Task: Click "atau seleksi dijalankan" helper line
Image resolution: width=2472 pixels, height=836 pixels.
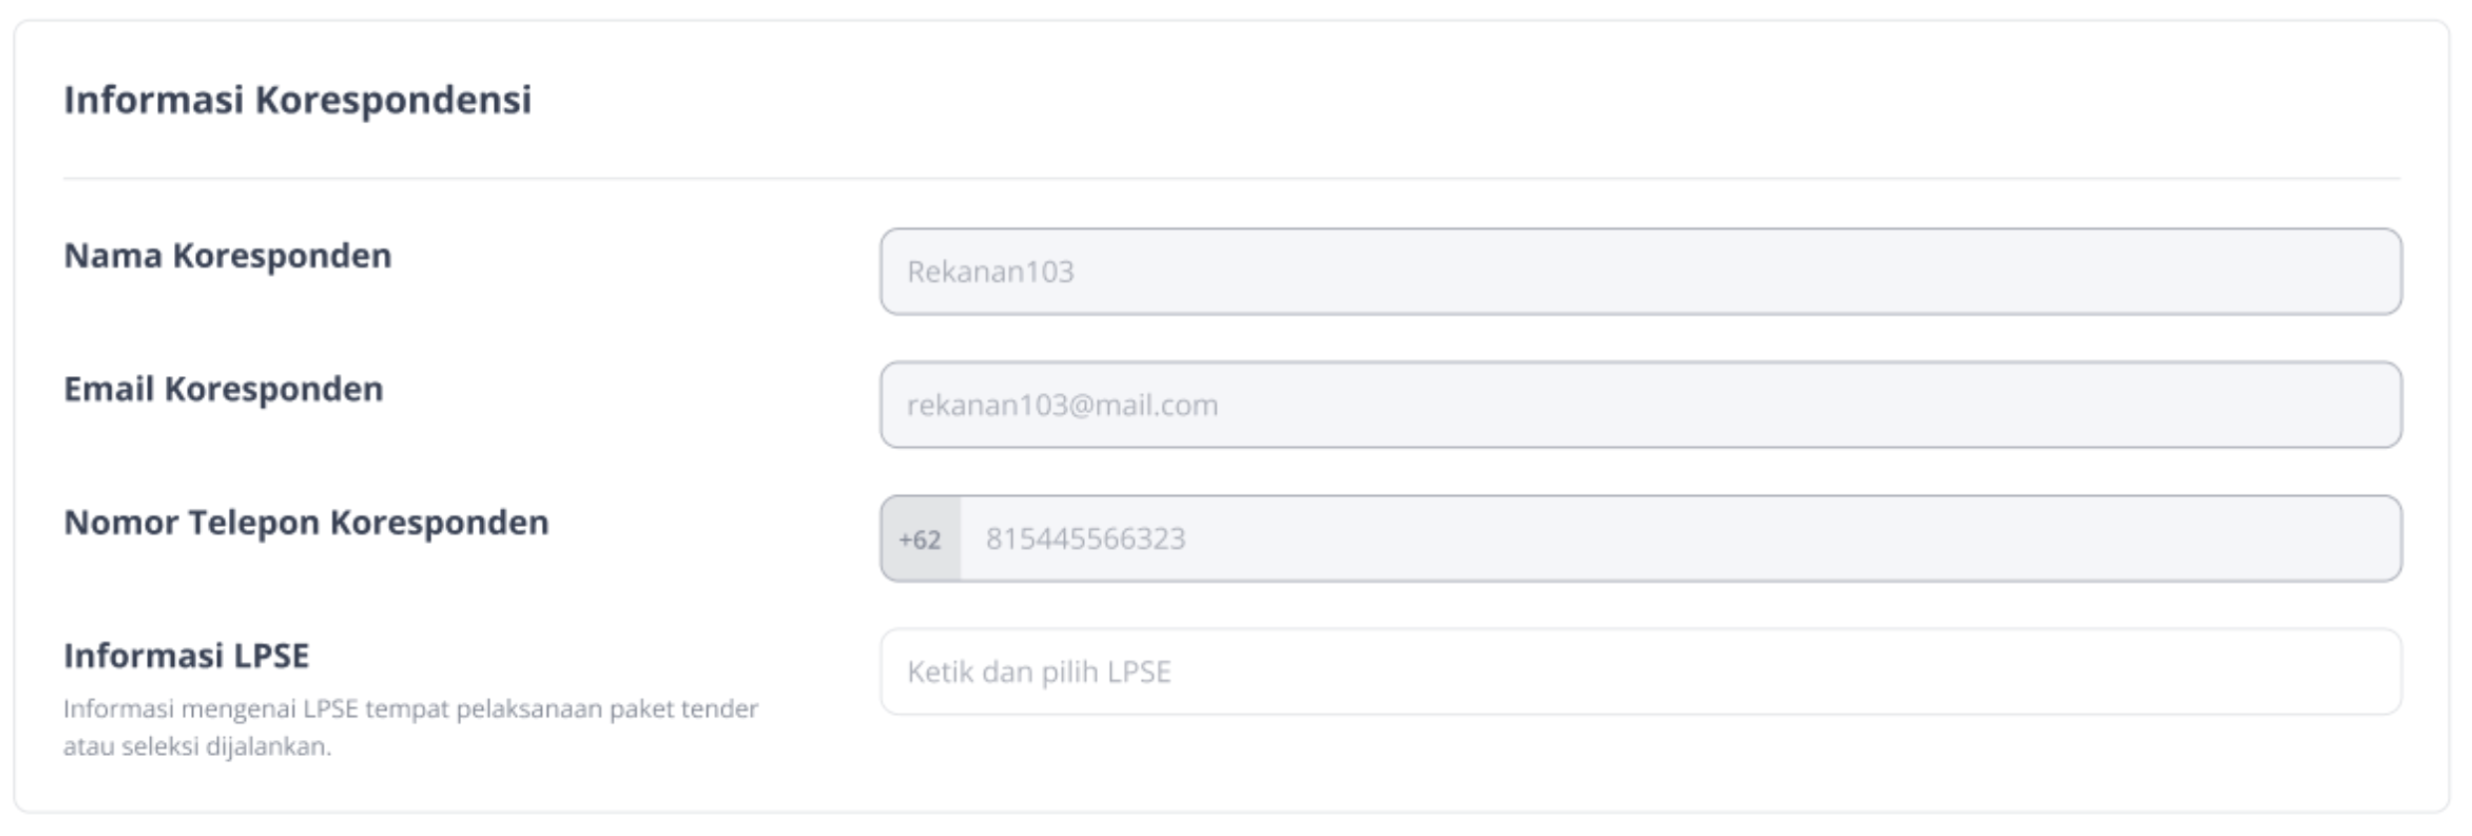Action: [197, 746]
